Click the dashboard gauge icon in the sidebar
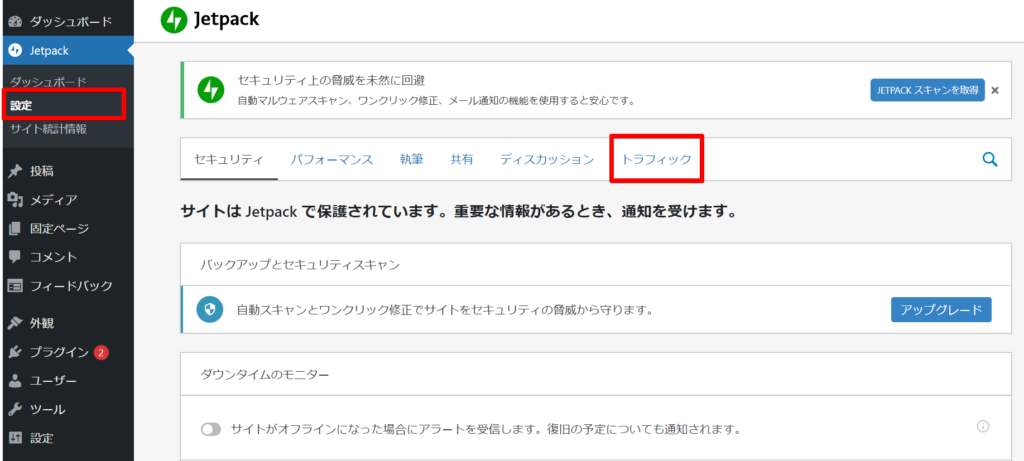This screenshot has height=461, width=1024. click(x=15, y=22)
